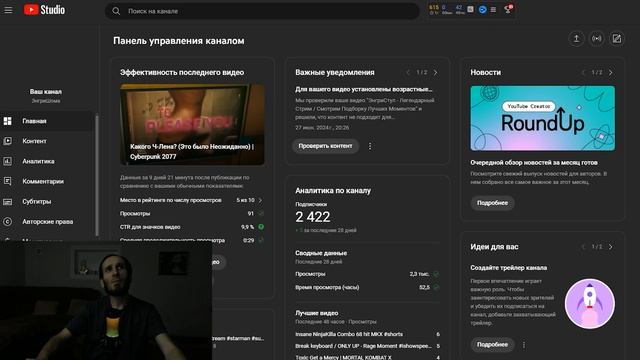The width and height of the screenshot is (640, 360).
Task: Open Break keyboard ONLY UP video row
Action: 367,346
